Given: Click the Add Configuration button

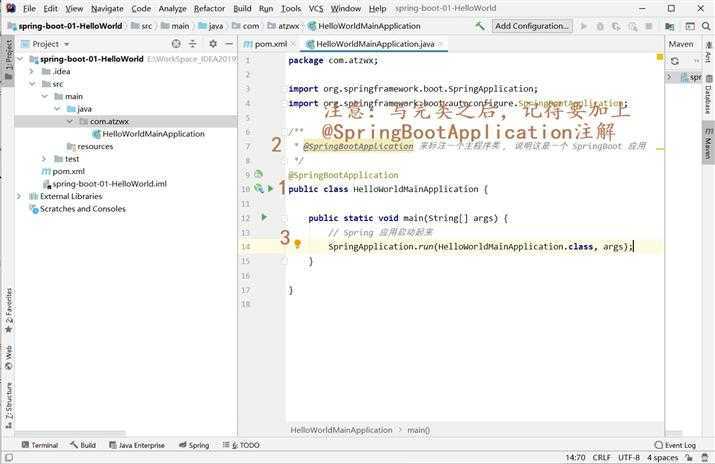Looking at the screenshot, I should (x=532, y=26).
